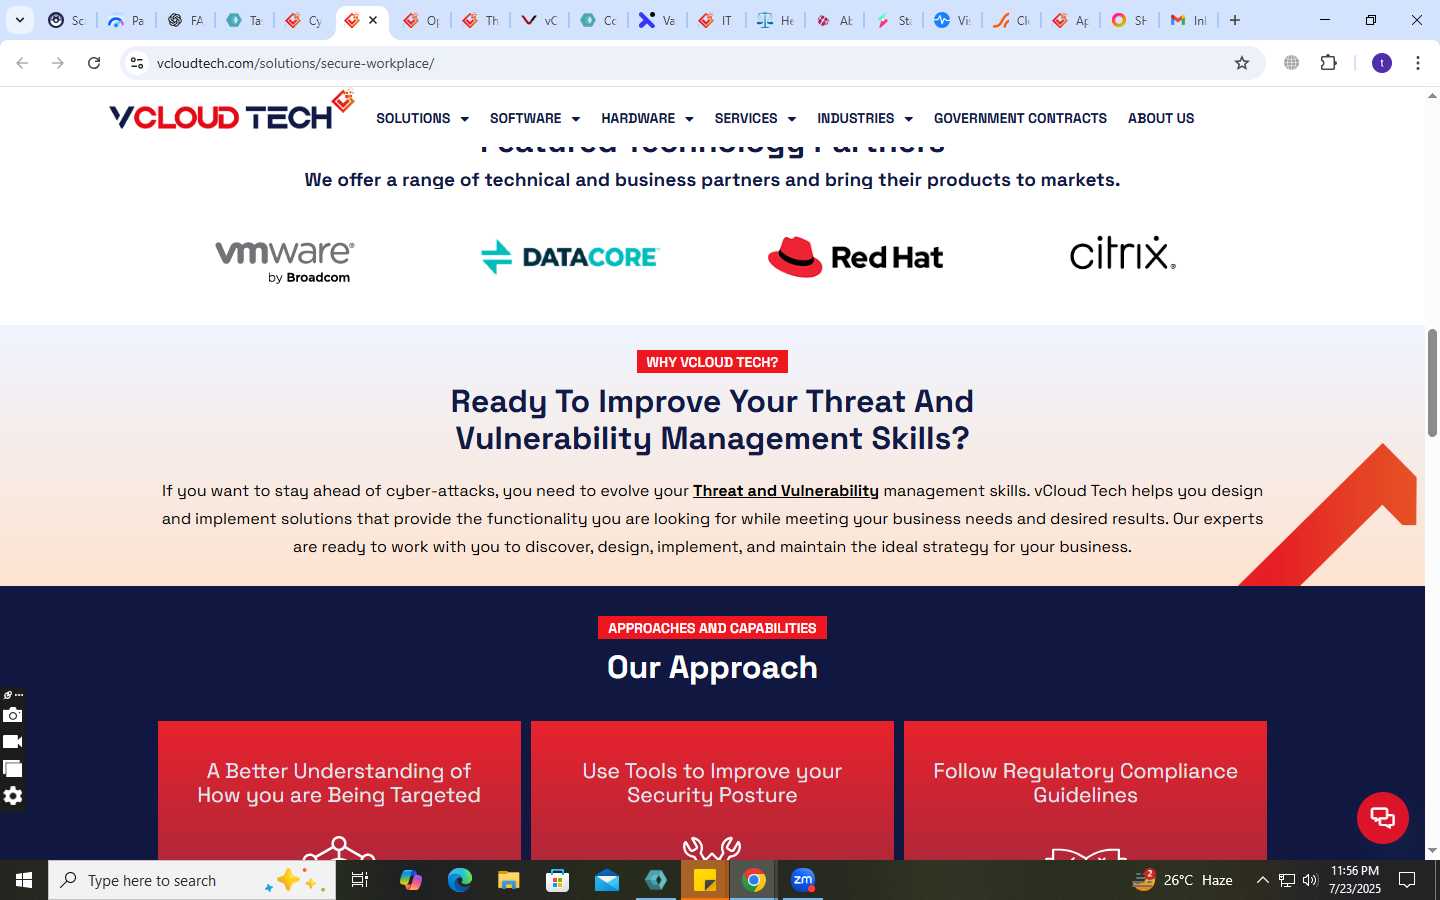Open 'A Better Understanding' approach card
1440x900 pixels.
click(339, 790)
